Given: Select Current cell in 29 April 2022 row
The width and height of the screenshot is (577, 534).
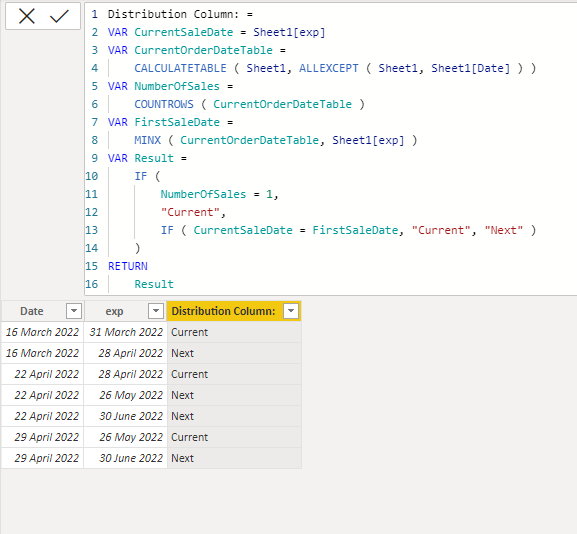Looking at the screenshot, I should pyautogui.click(x=234, y=437).
